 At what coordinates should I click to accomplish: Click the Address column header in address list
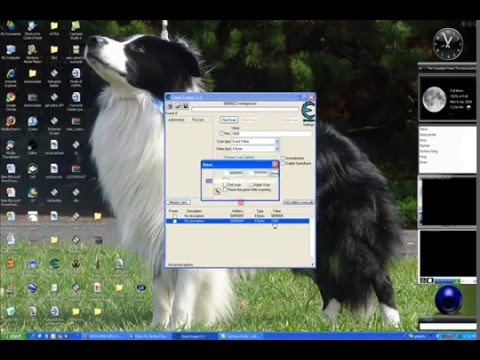238,211
